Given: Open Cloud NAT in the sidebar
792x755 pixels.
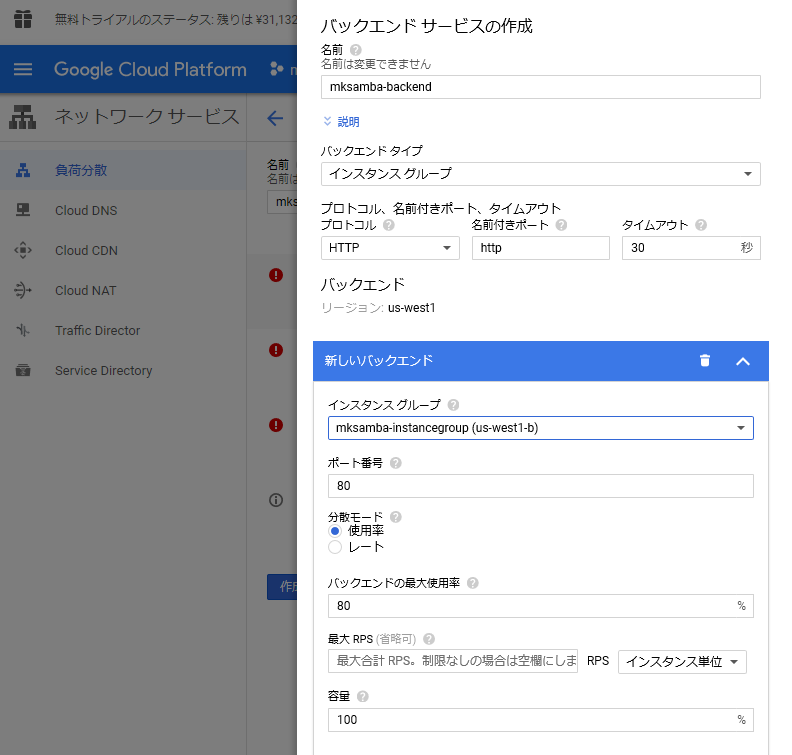Looking at the screenshot, I should (x=85, y=291).
